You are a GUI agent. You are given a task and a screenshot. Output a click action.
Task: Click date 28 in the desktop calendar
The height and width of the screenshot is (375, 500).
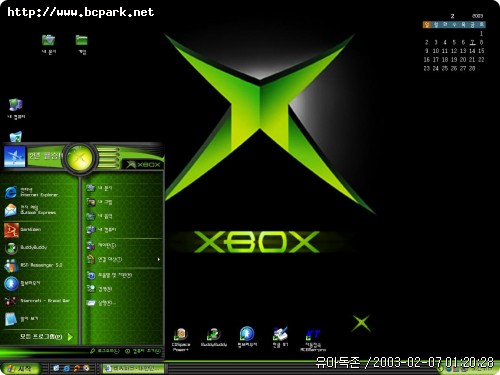coord(472,68)
